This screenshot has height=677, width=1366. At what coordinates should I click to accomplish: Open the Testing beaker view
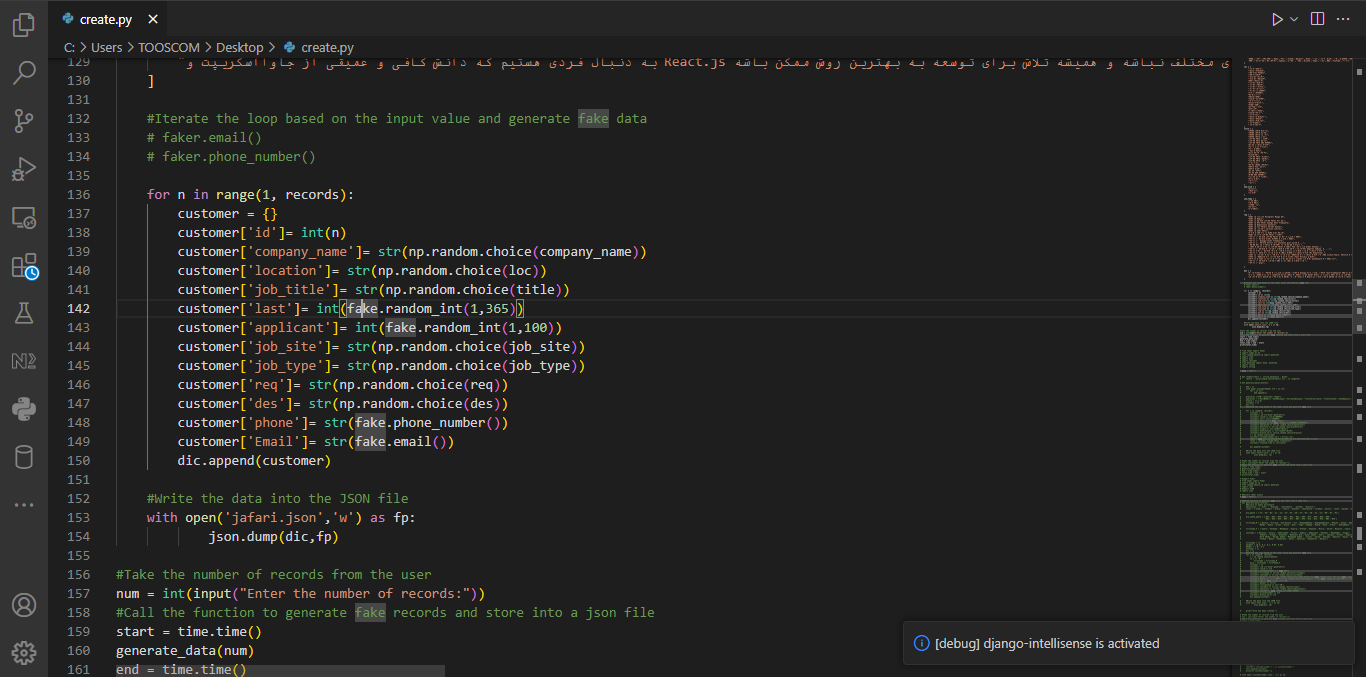[23, 313]
